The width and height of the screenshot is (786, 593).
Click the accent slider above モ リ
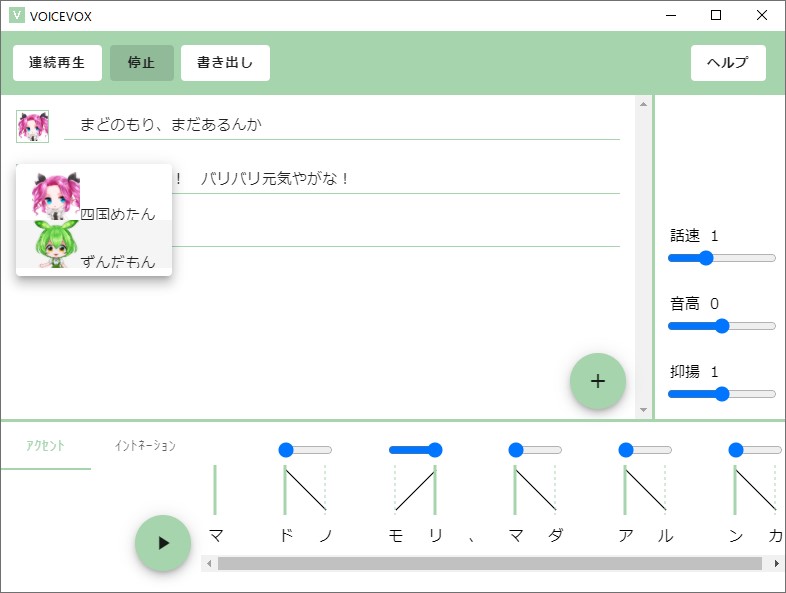coord(416,450)
